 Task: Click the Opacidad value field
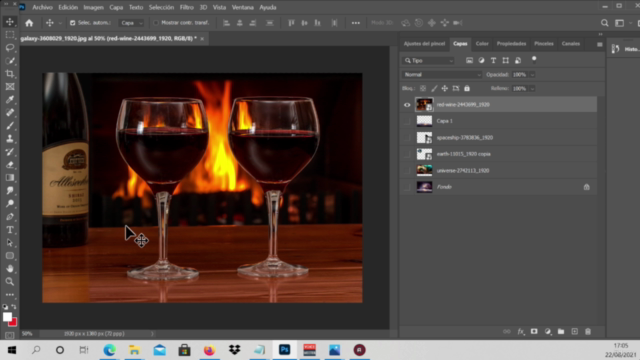[520, 75]
